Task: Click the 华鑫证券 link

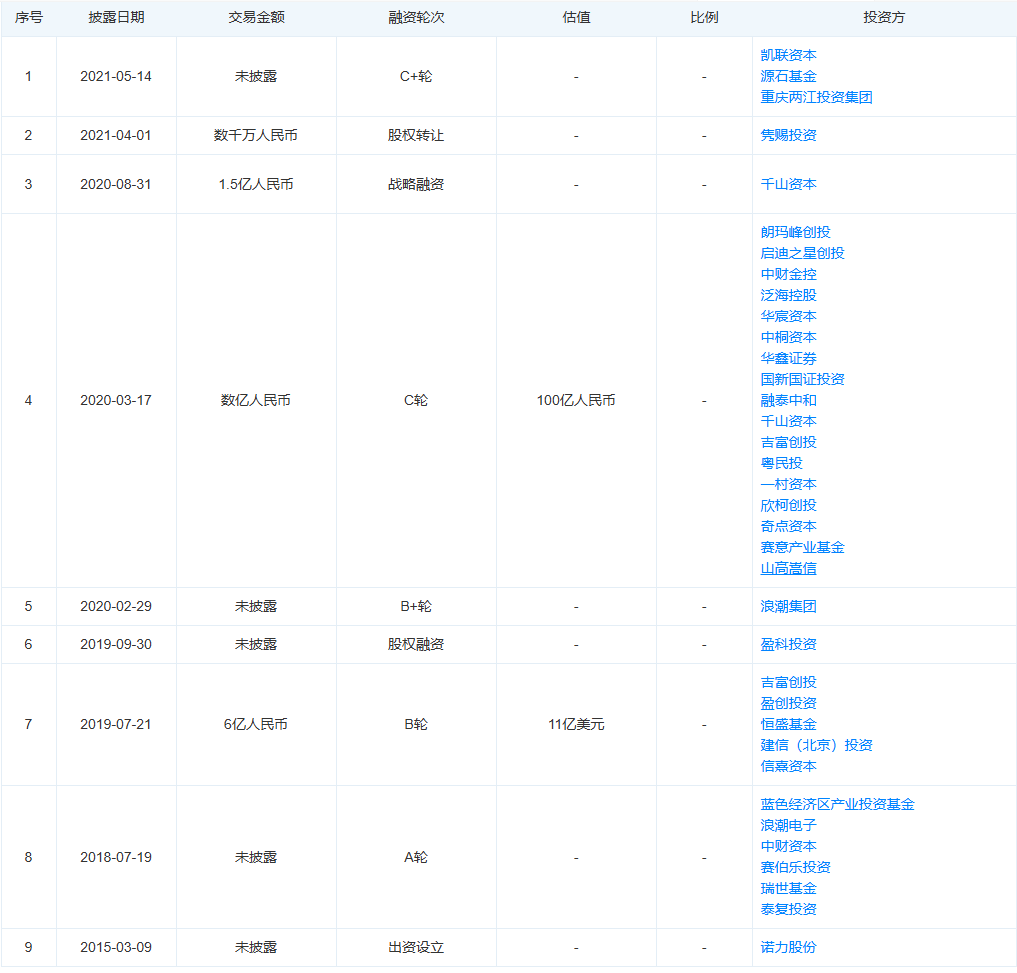Action: point(788,358)
